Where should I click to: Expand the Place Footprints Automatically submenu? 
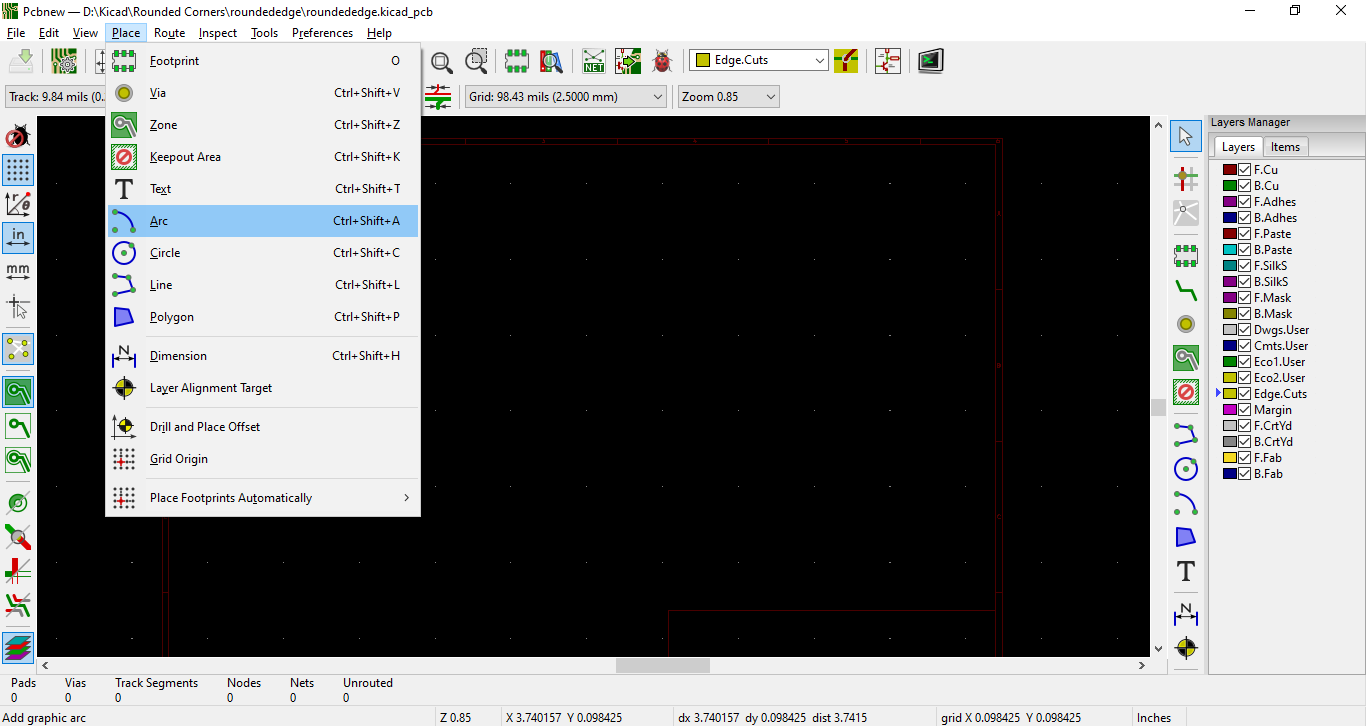(263, 497)
